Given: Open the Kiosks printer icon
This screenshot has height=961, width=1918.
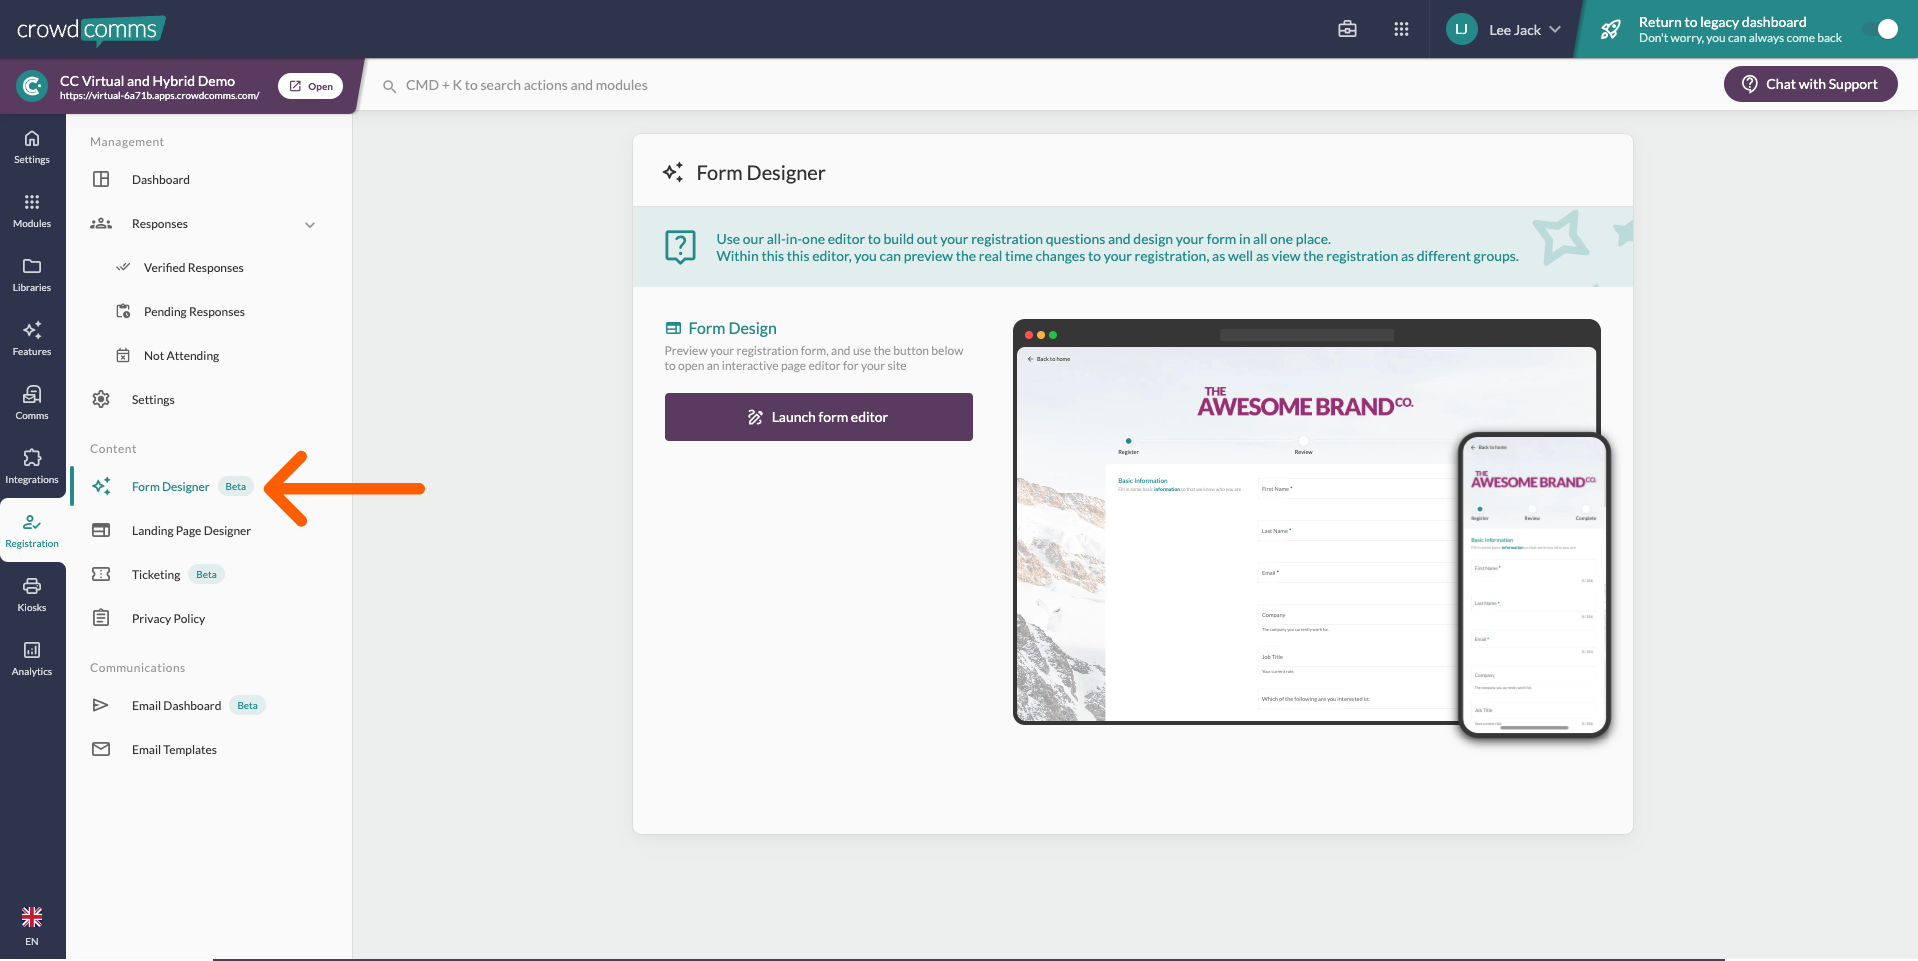Looking at the screenshot, I should (x=32, y=594).
